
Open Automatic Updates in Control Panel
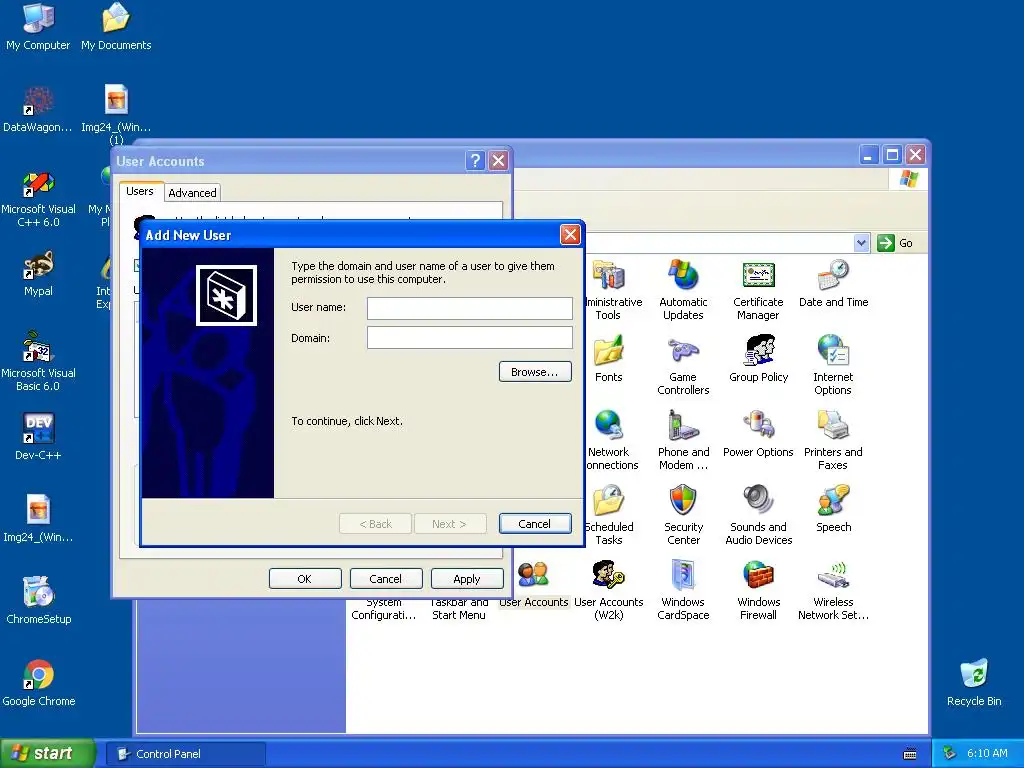[683, 289]
